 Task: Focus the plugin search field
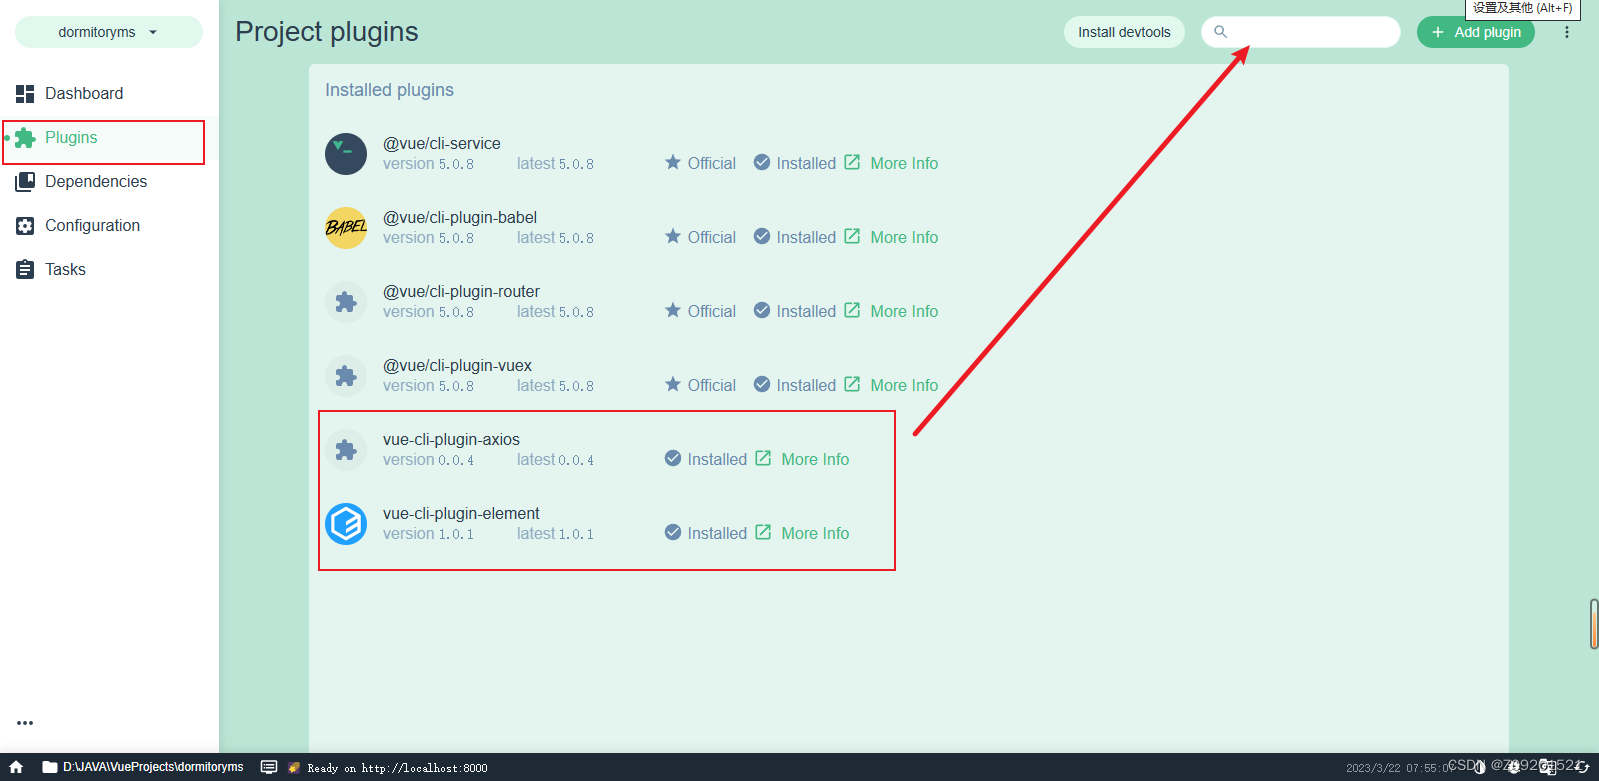click(1300, 32)
